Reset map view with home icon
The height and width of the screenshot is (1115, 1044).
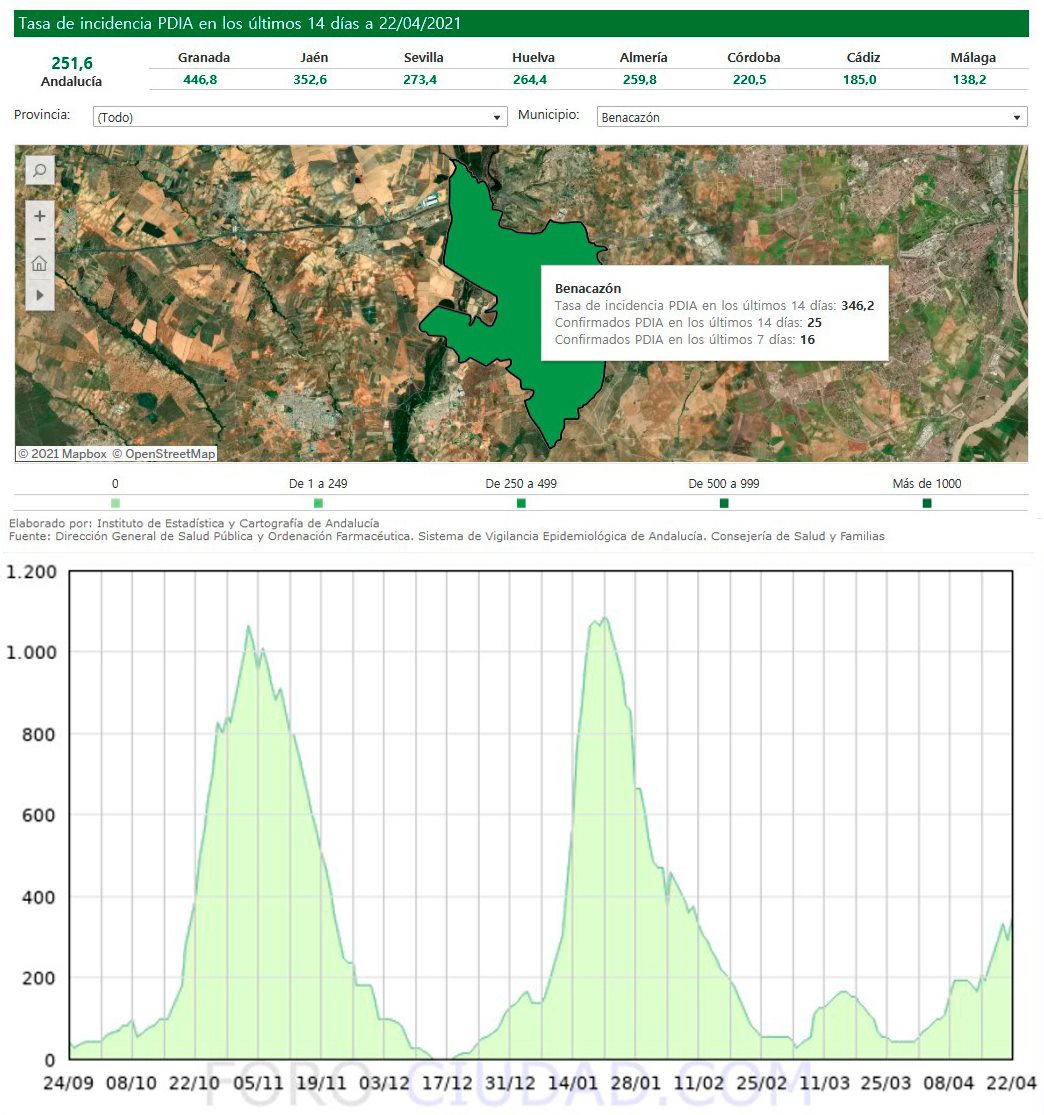(x=39, y=265)
